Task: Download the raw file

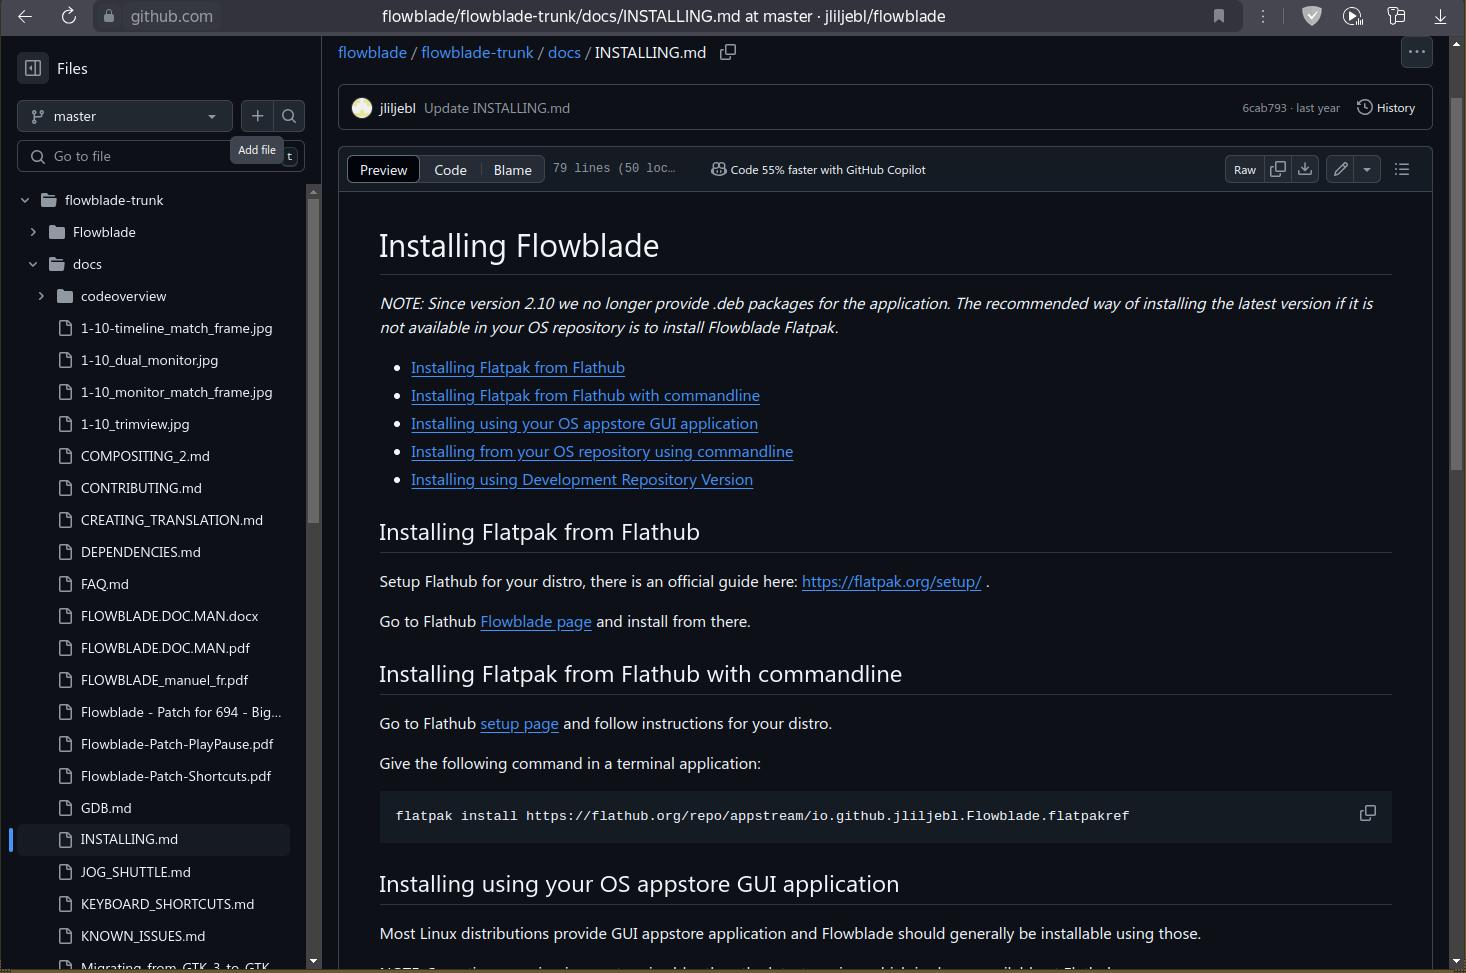Action: pyautogui.click(x=1305, y=169)
